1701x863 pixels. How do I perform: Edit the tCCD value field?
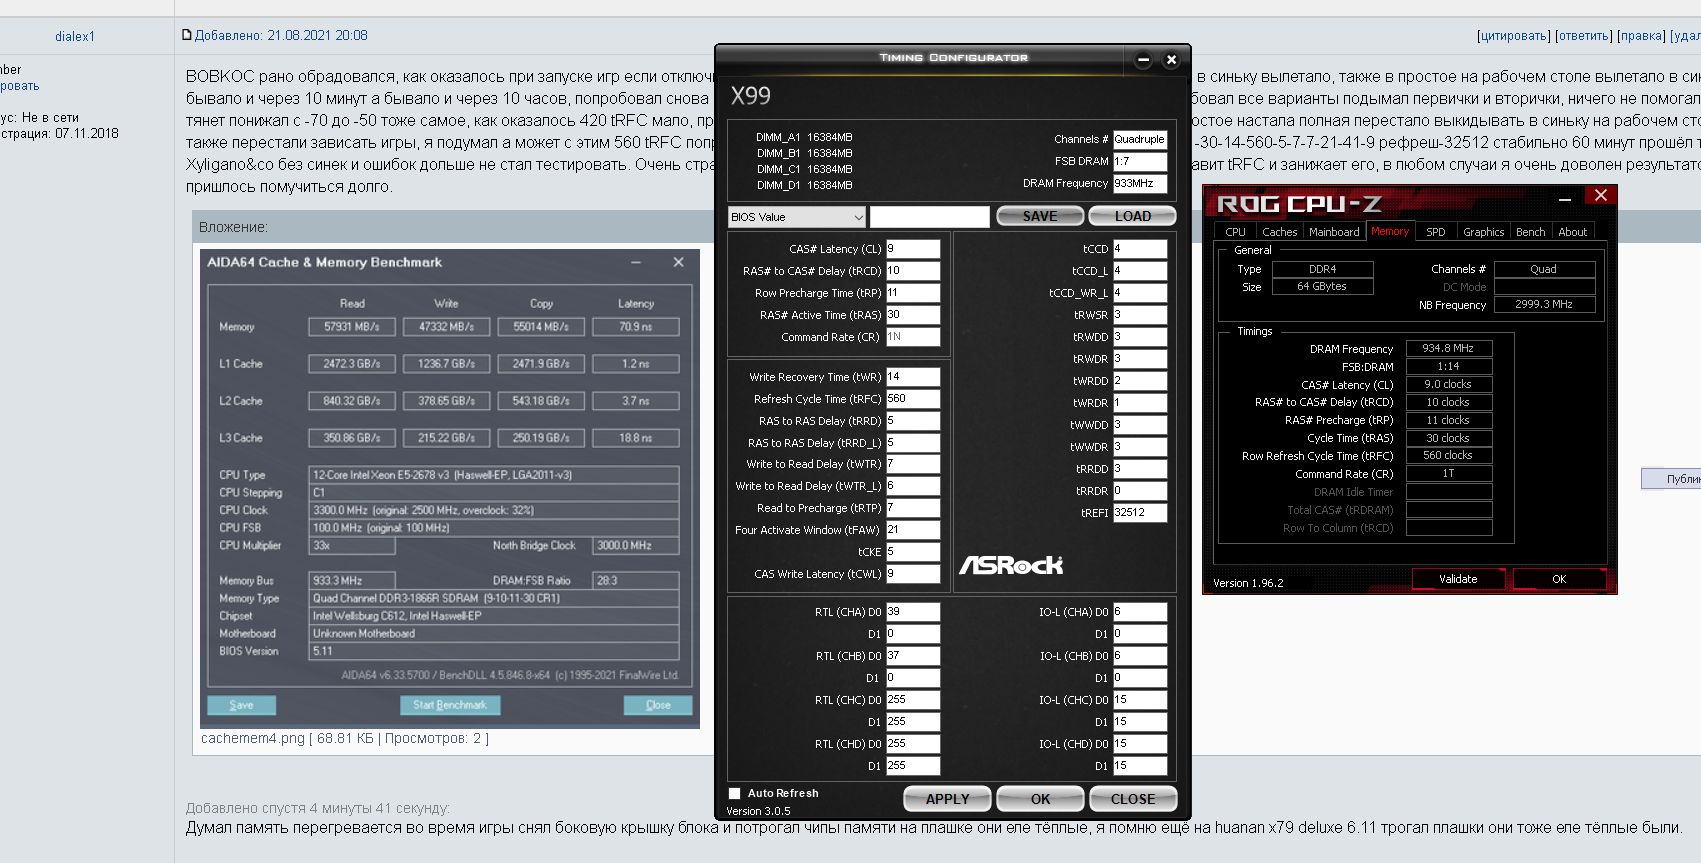1140,249
